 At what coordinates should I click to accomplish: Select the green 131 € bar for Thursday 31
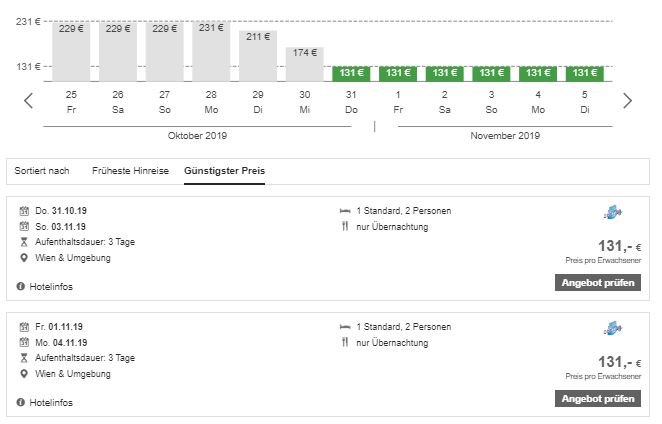coord(351,73)
